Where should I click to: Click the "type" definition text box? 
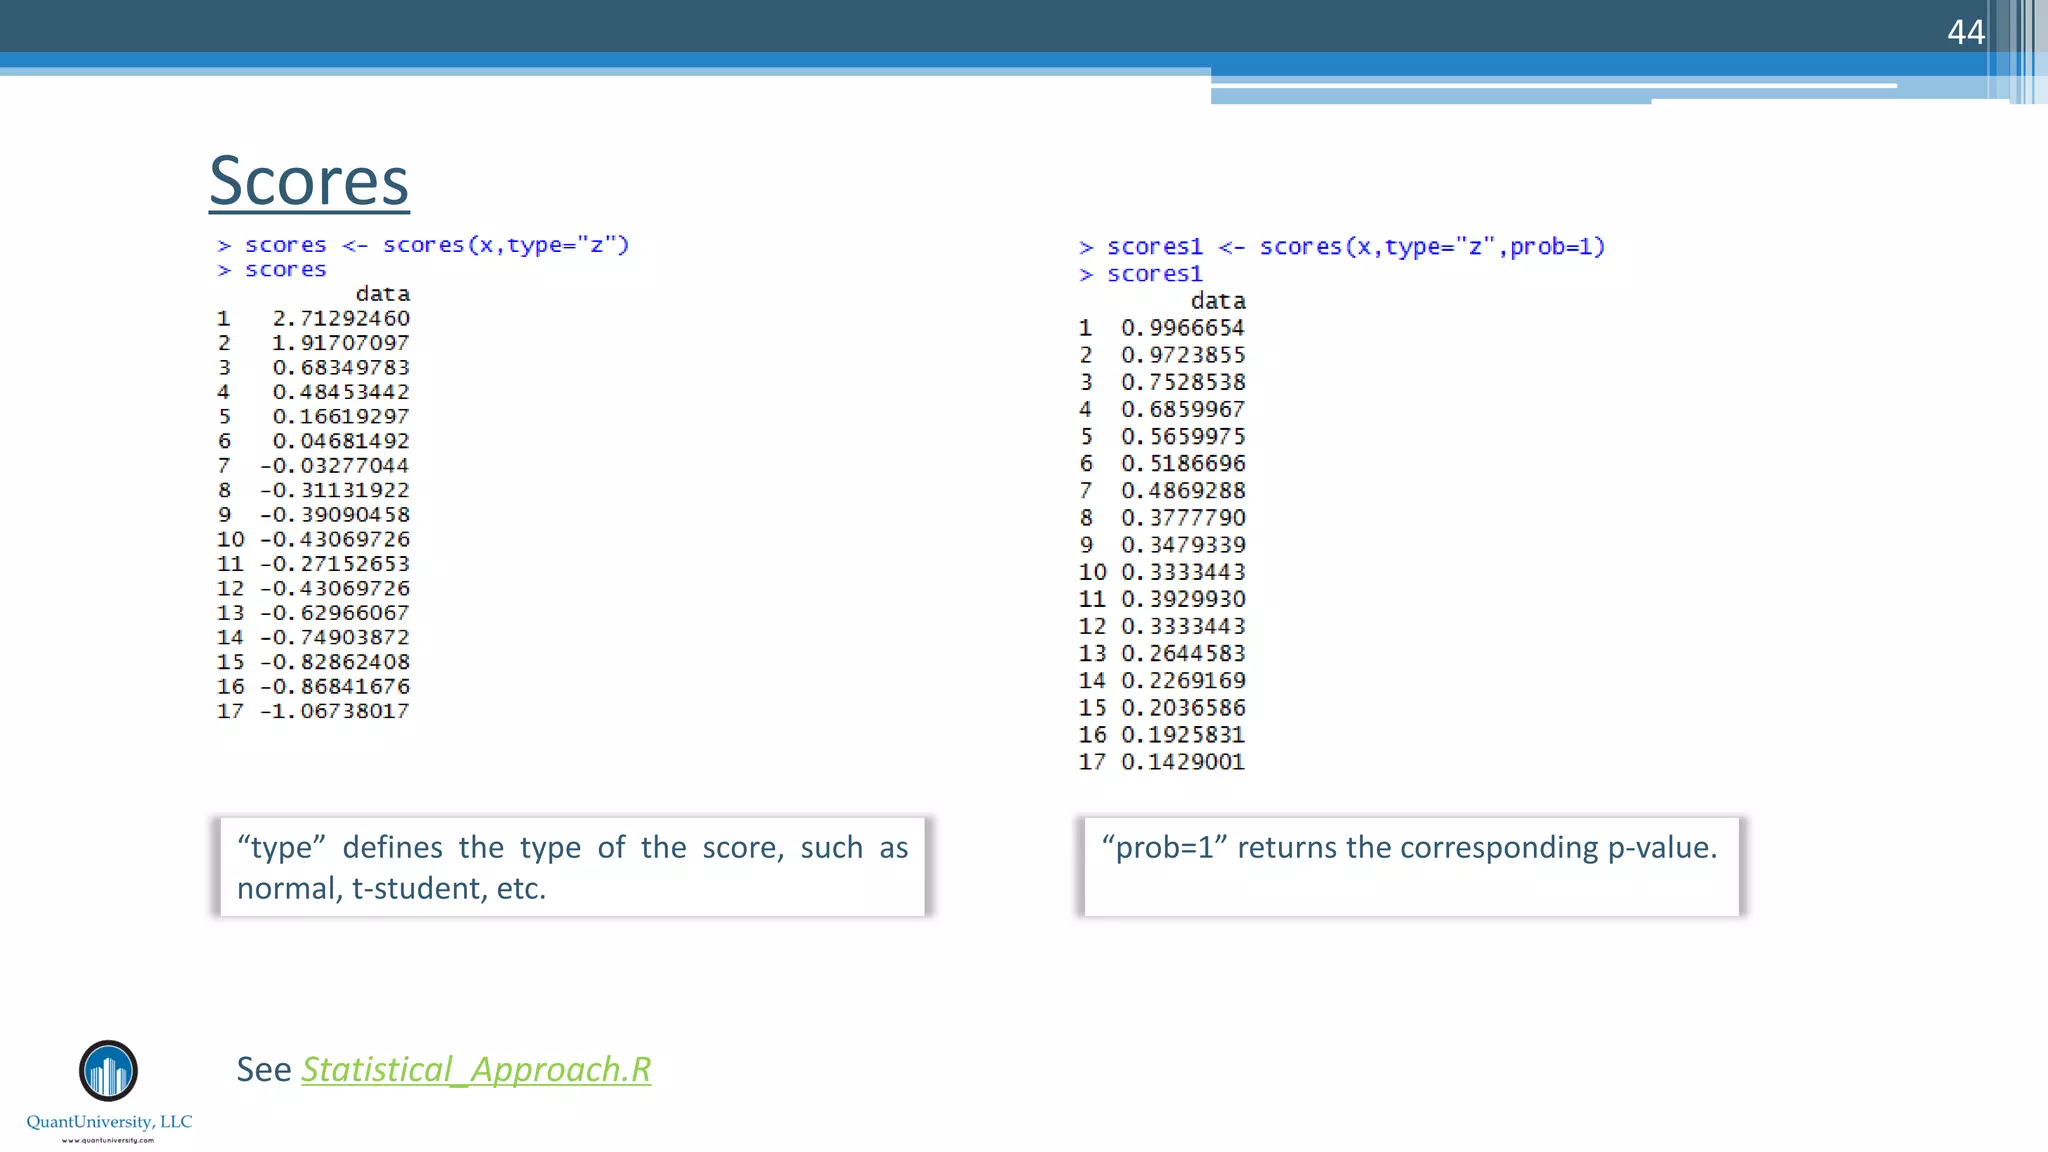coord(572,867)
